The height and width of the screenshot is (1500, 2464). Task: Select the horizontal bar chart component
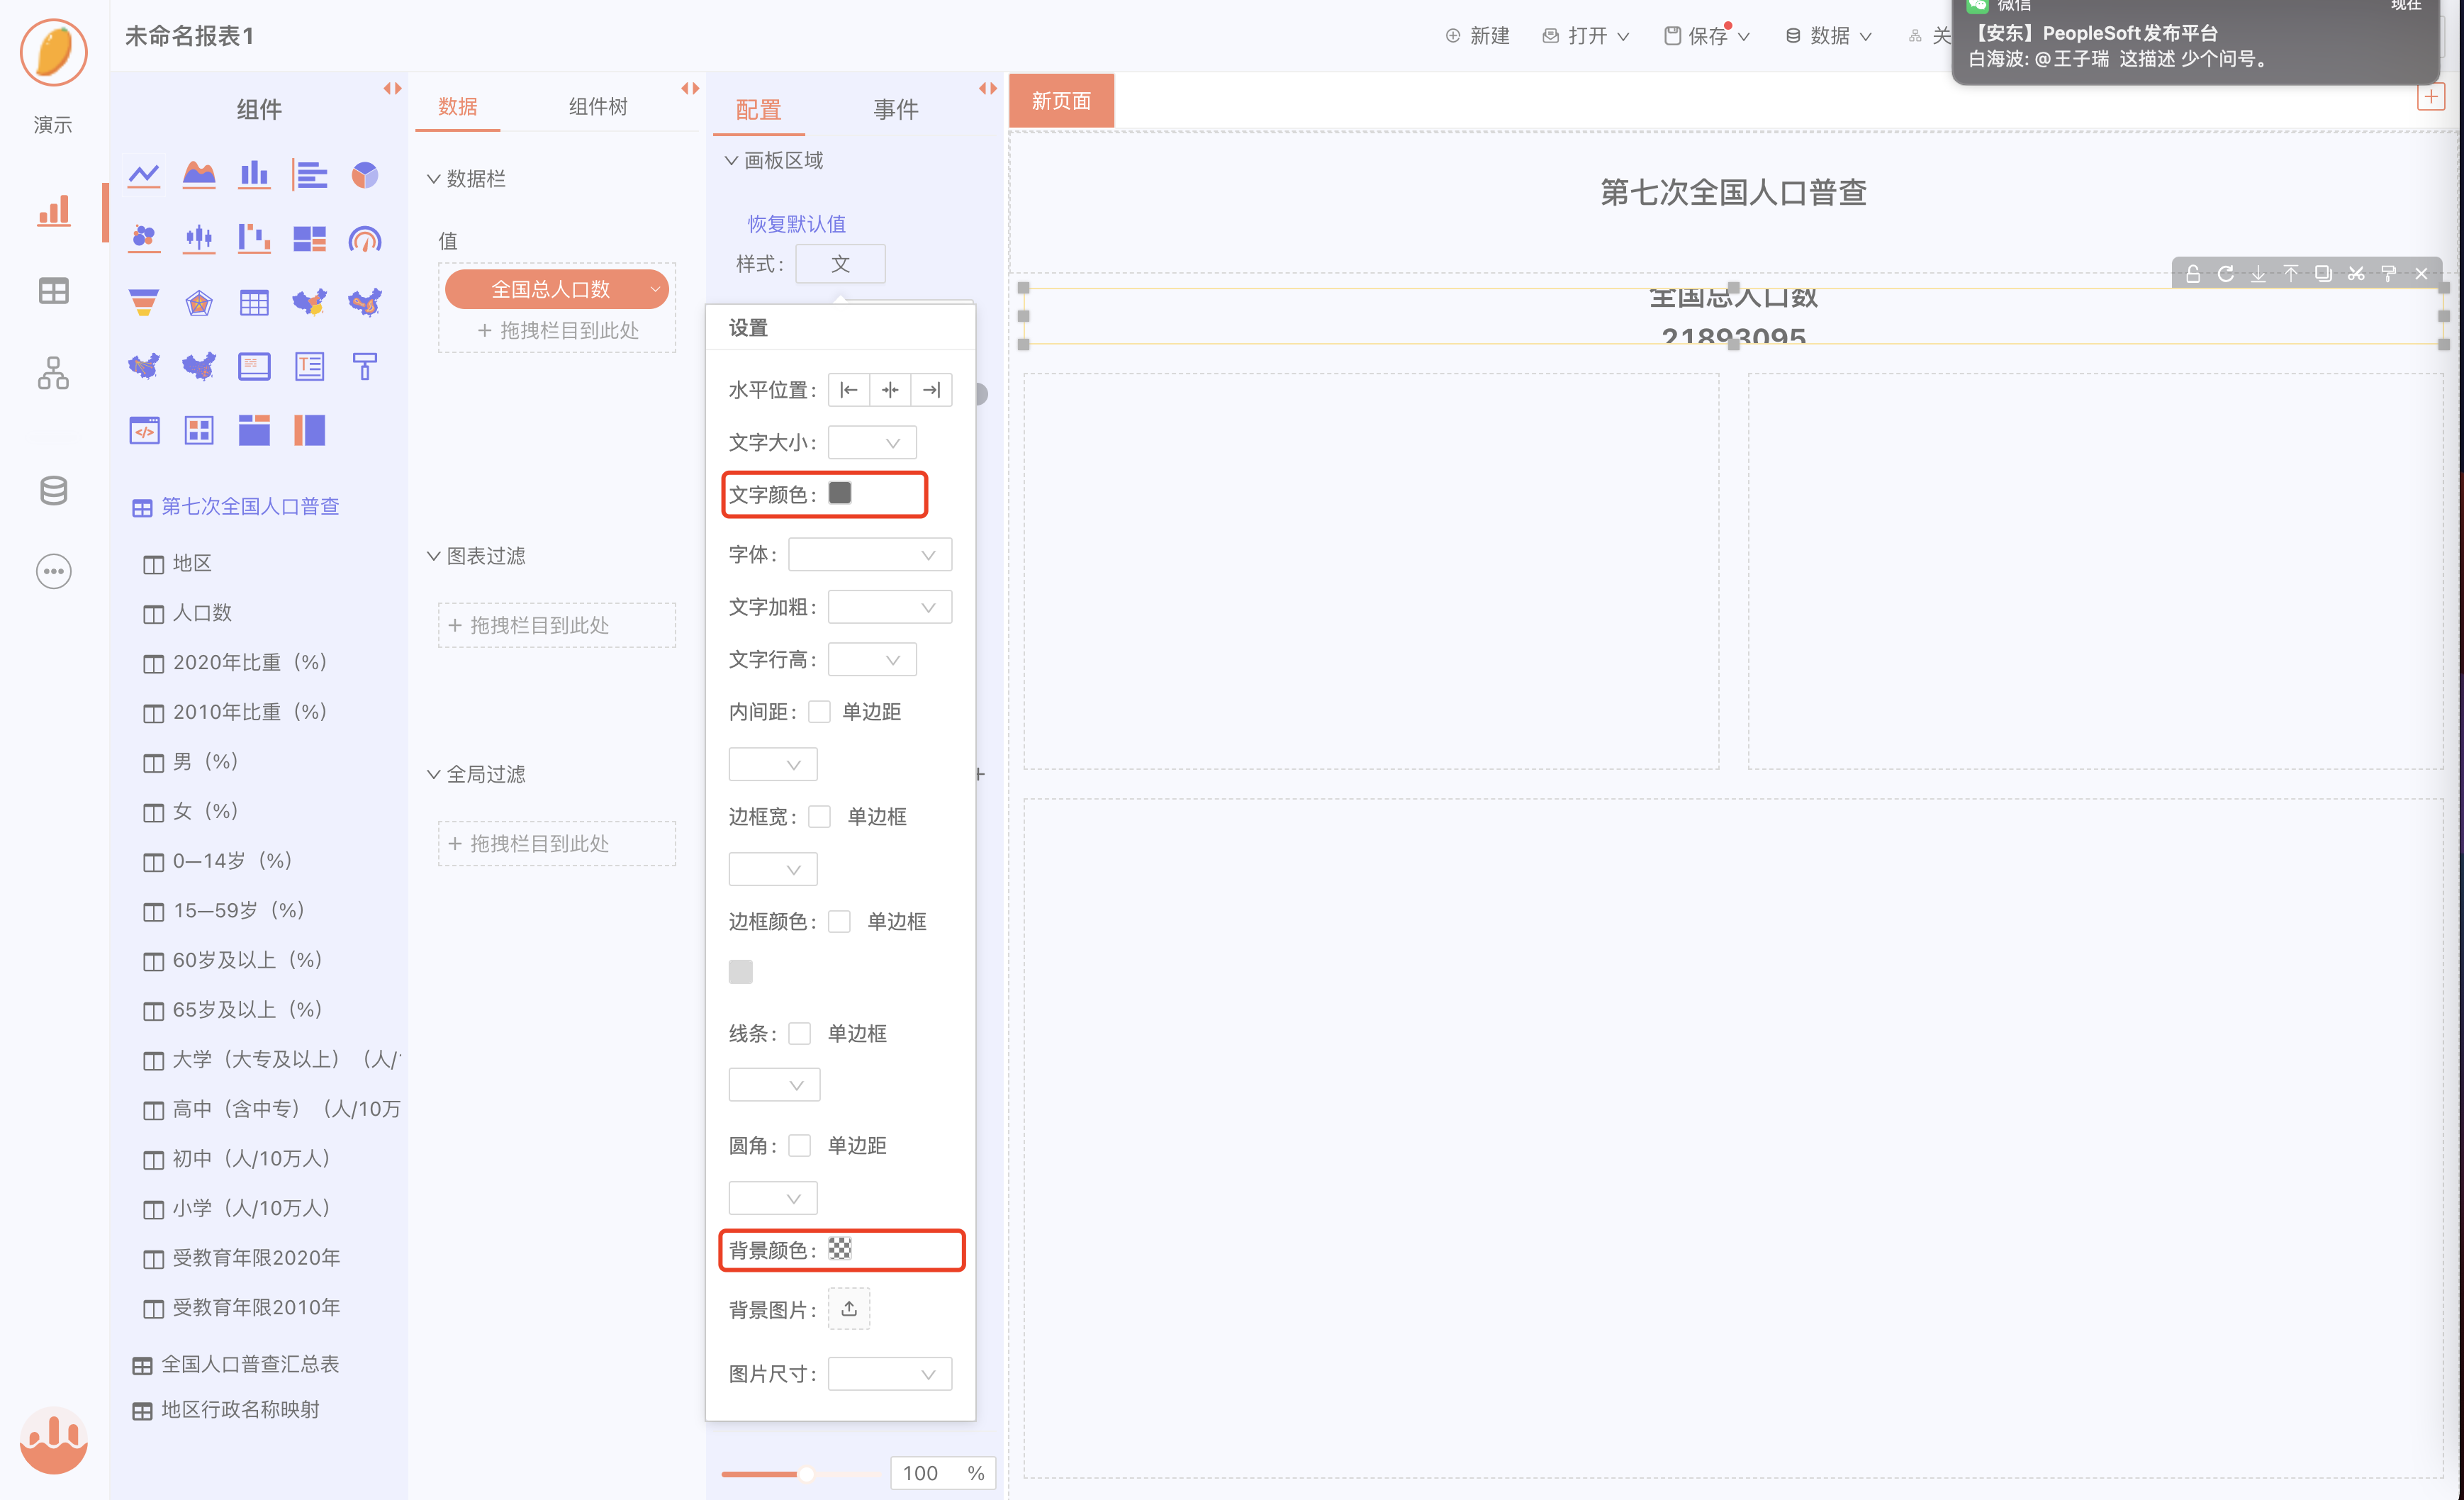[x=309, y=175]
